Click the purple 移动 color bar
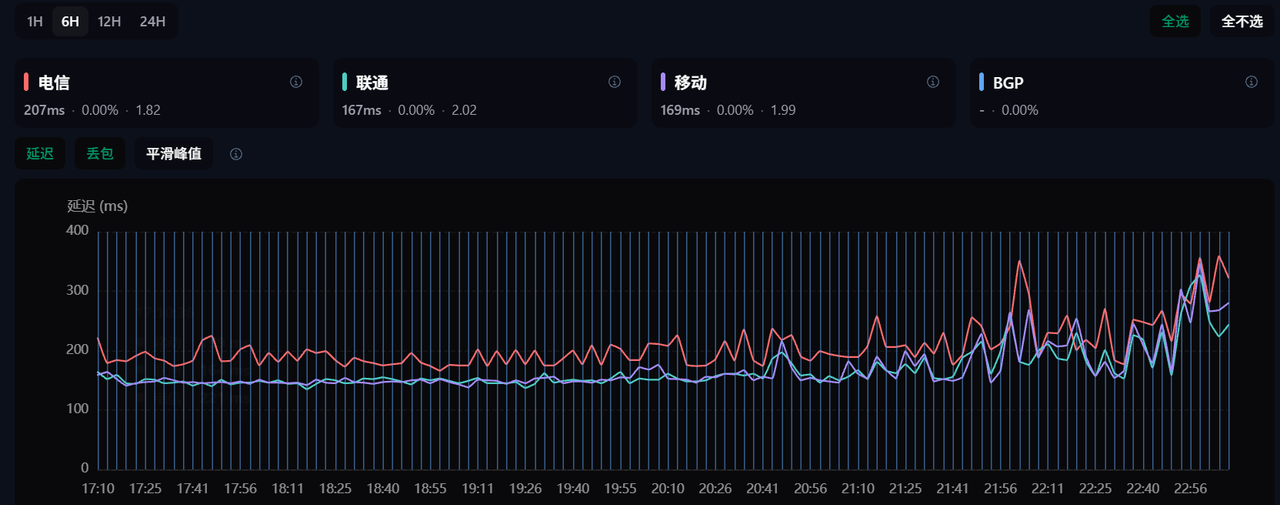The height and width of the screenshot is (505, 1280). click(x=663, y=82)
